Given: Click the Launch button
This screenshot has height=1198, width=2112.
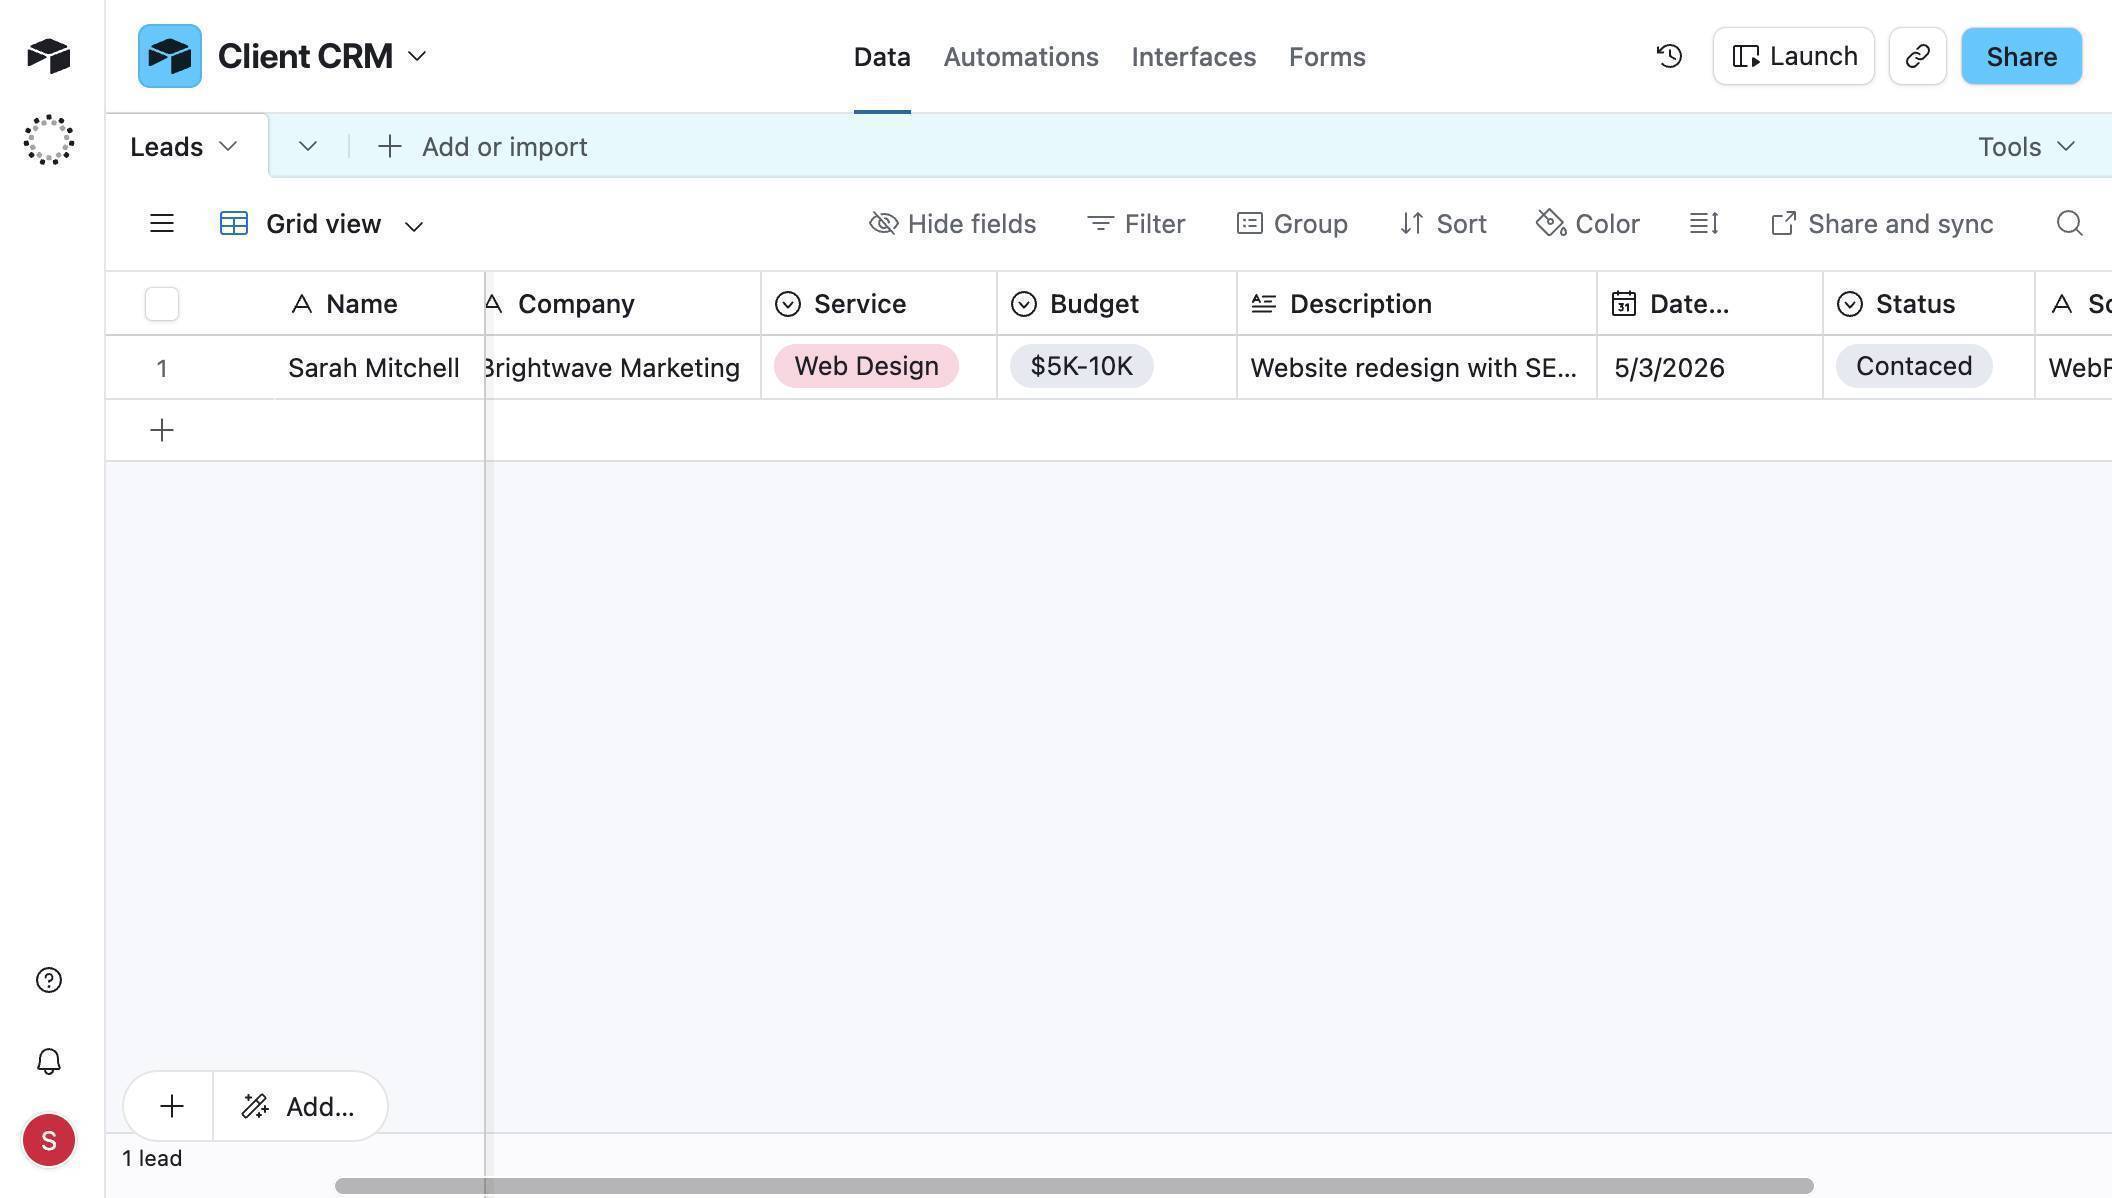Looking at the screenshot, I should click(1792, 56).
